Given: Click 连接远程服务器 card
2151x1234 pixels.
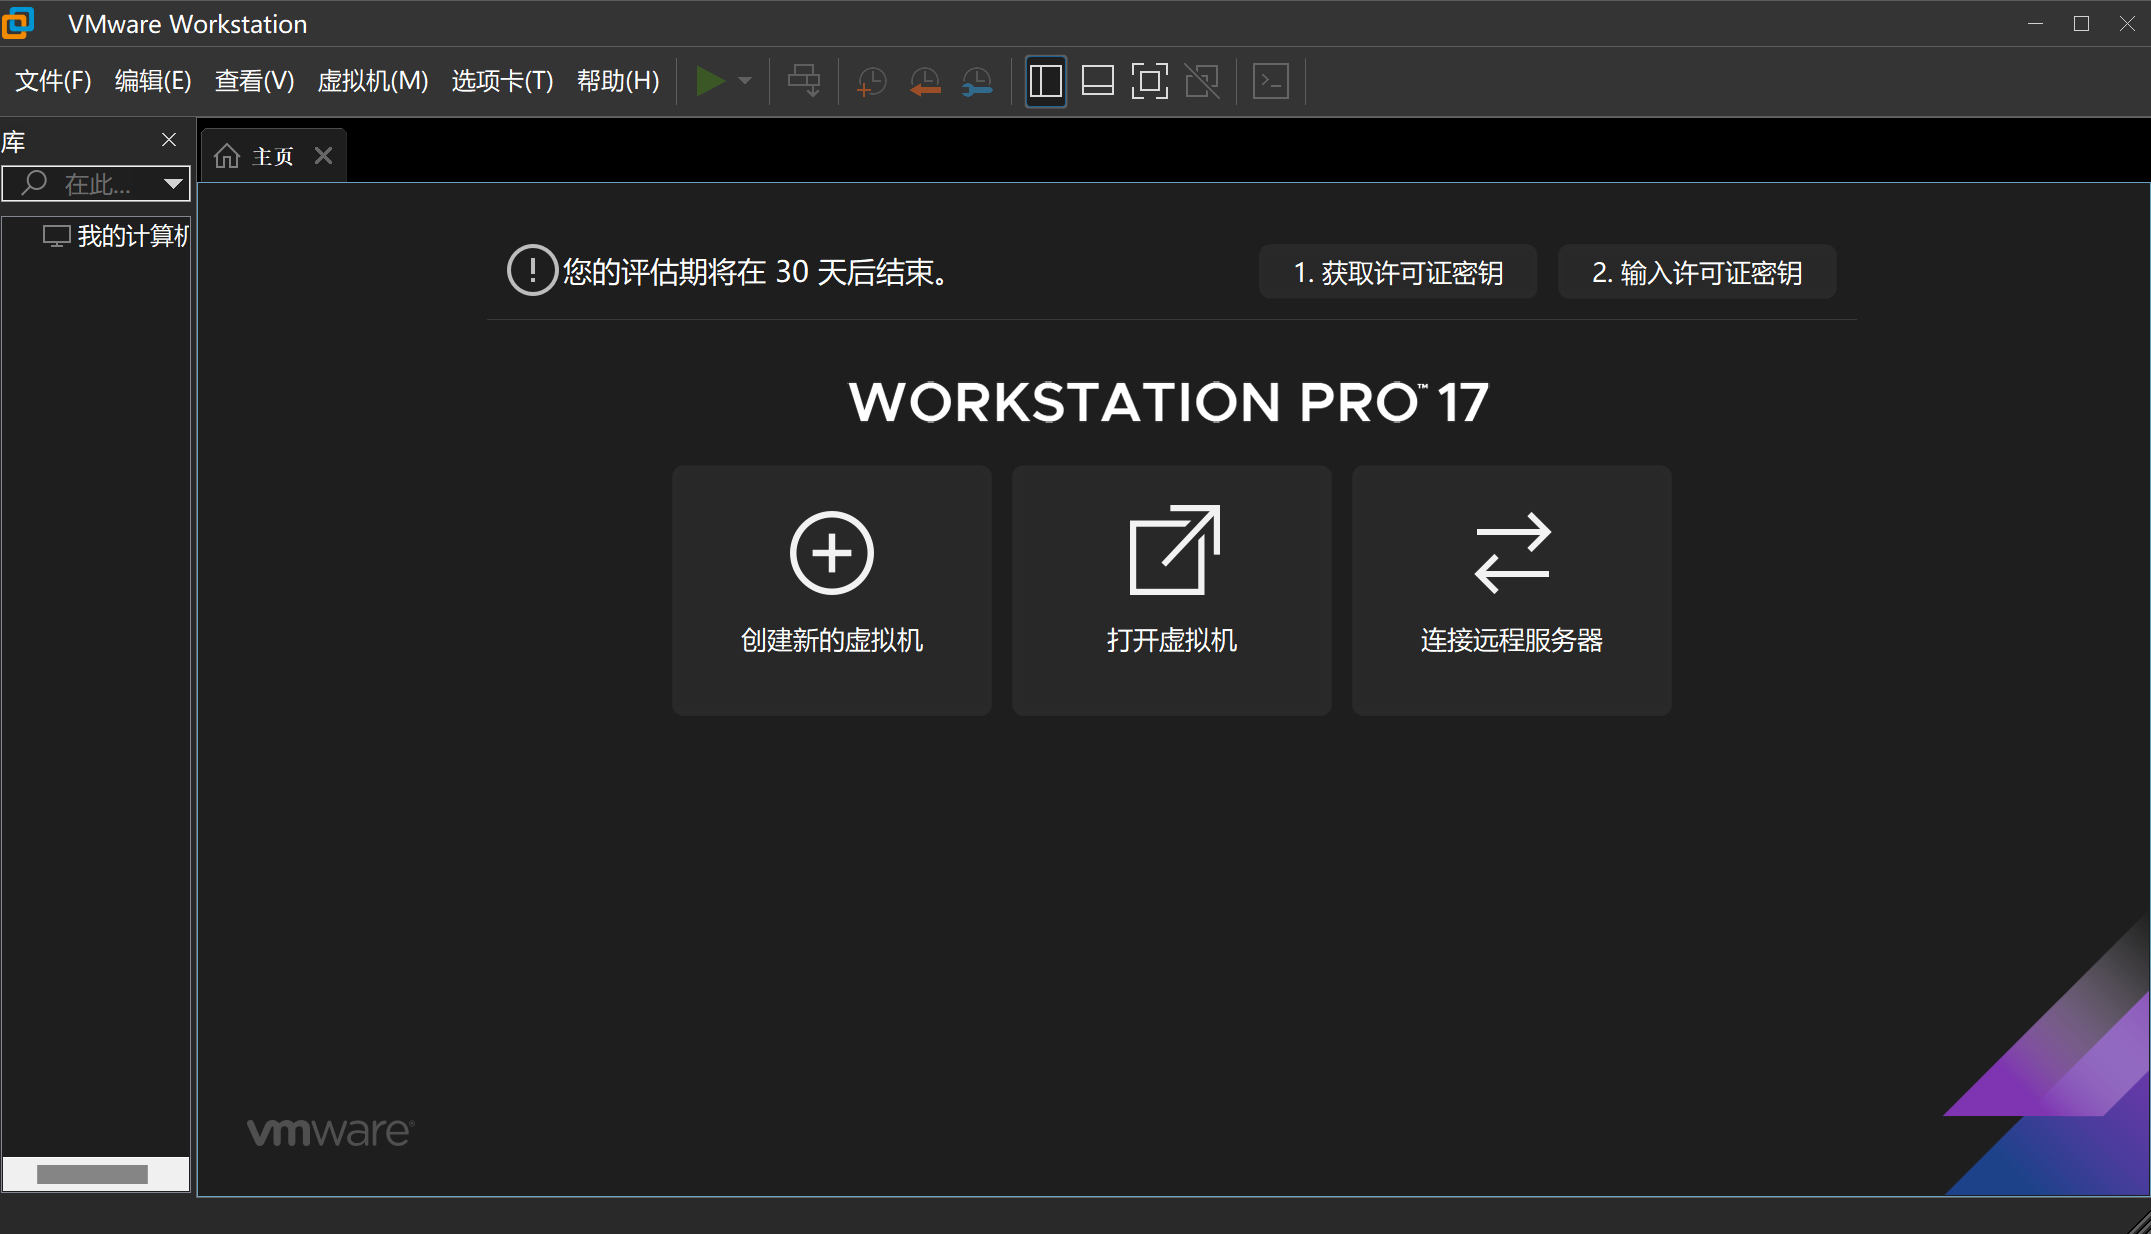Looking at the screenshot, I should pyautogui.click(x=1512, y=590).
